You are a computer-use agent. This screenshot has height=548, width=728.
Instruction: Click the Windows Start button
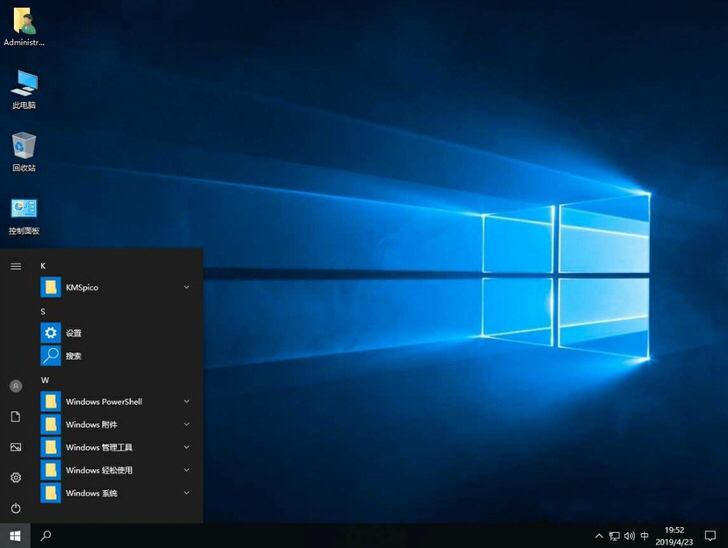(15, 536)
